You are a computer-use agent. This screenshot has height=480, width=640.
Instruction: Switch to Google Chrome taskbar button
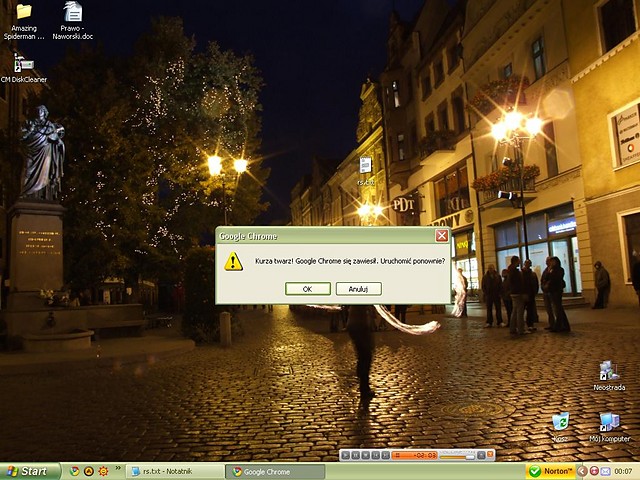coord(275,471)
